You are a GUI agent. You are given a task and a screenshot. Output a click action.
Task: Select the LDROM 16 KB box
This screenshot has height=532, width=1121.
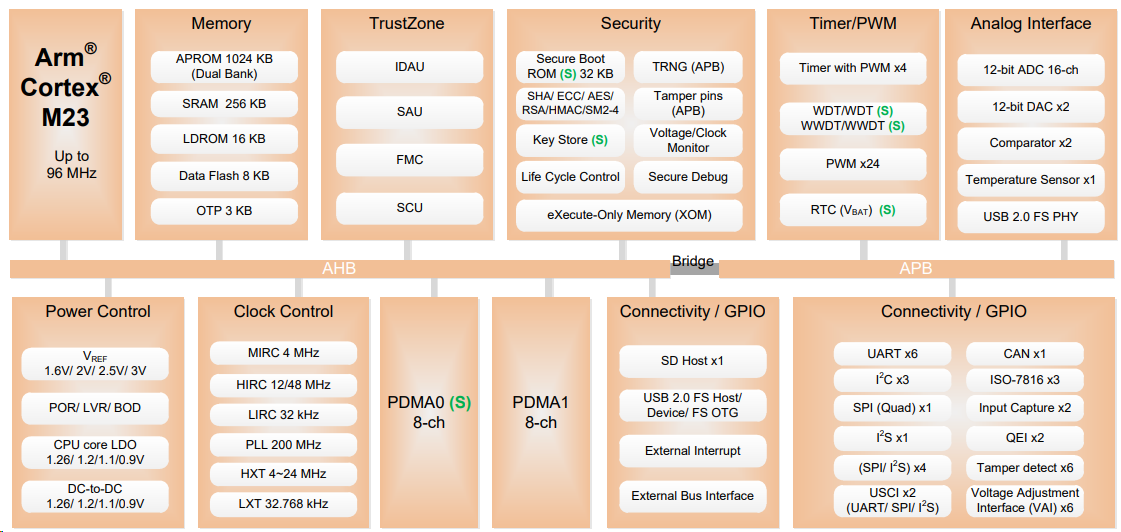(x=224, y=139)
